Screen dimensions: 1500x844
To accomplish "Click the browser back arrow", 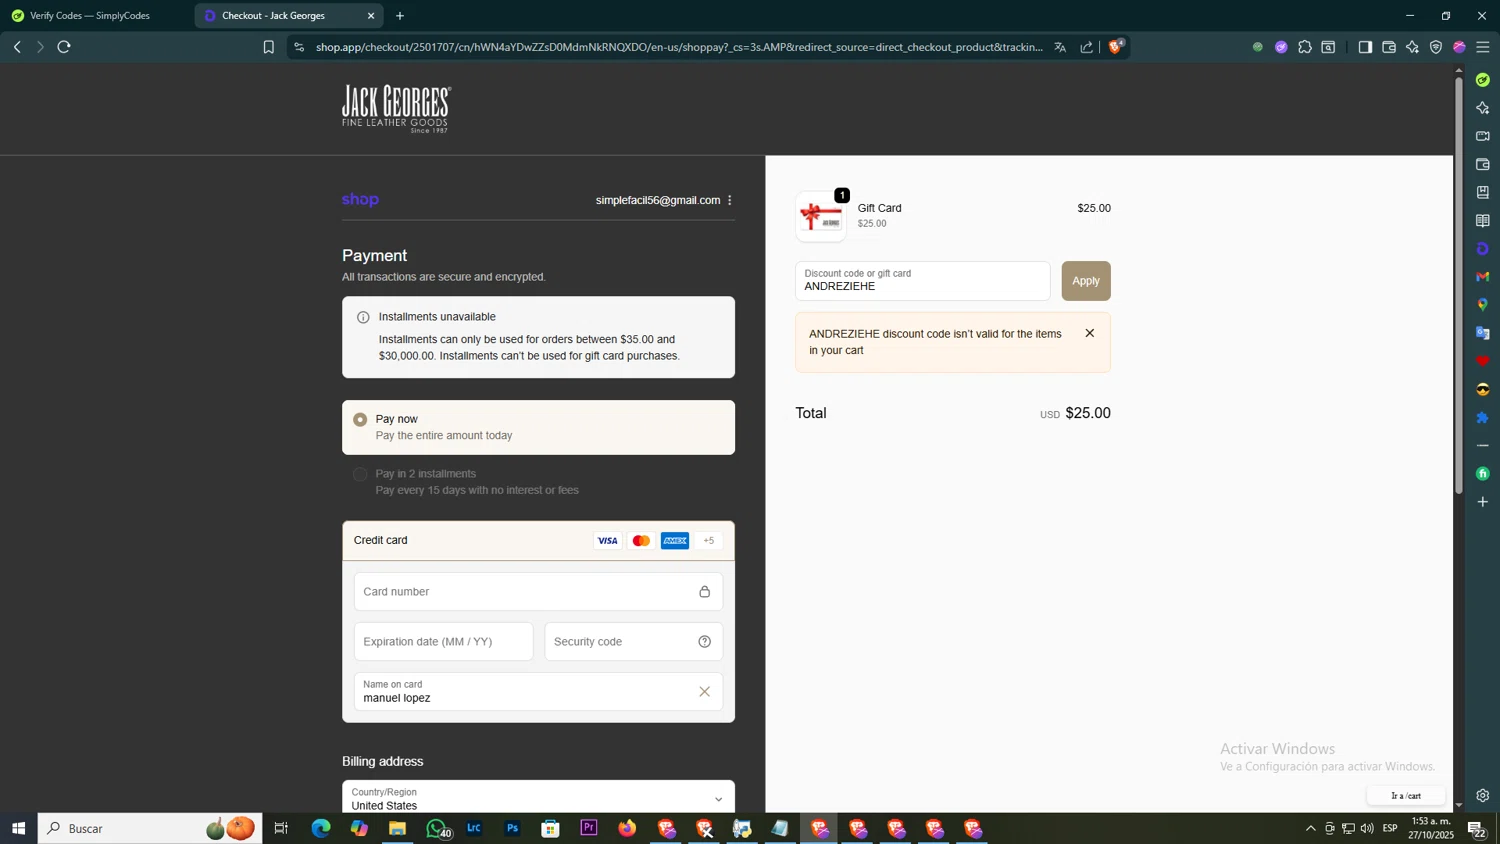I will tap(17, 47).
